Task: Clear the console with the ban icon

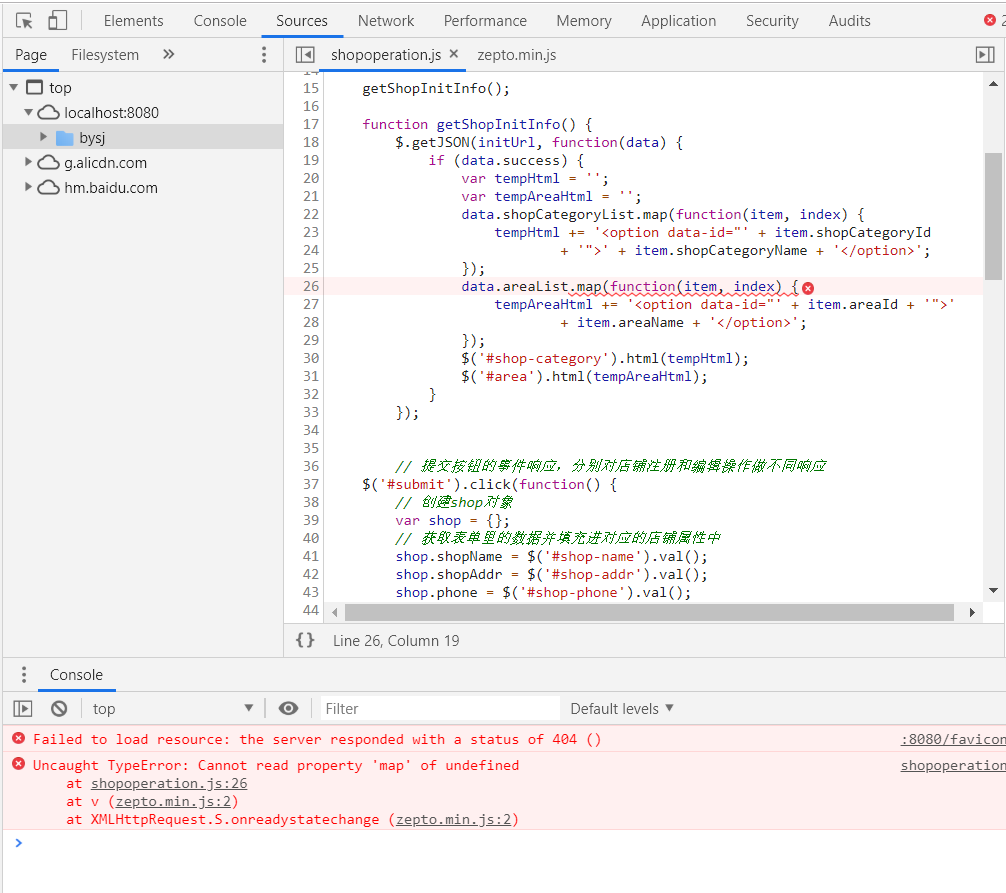Action: click(x=59, y=708)
